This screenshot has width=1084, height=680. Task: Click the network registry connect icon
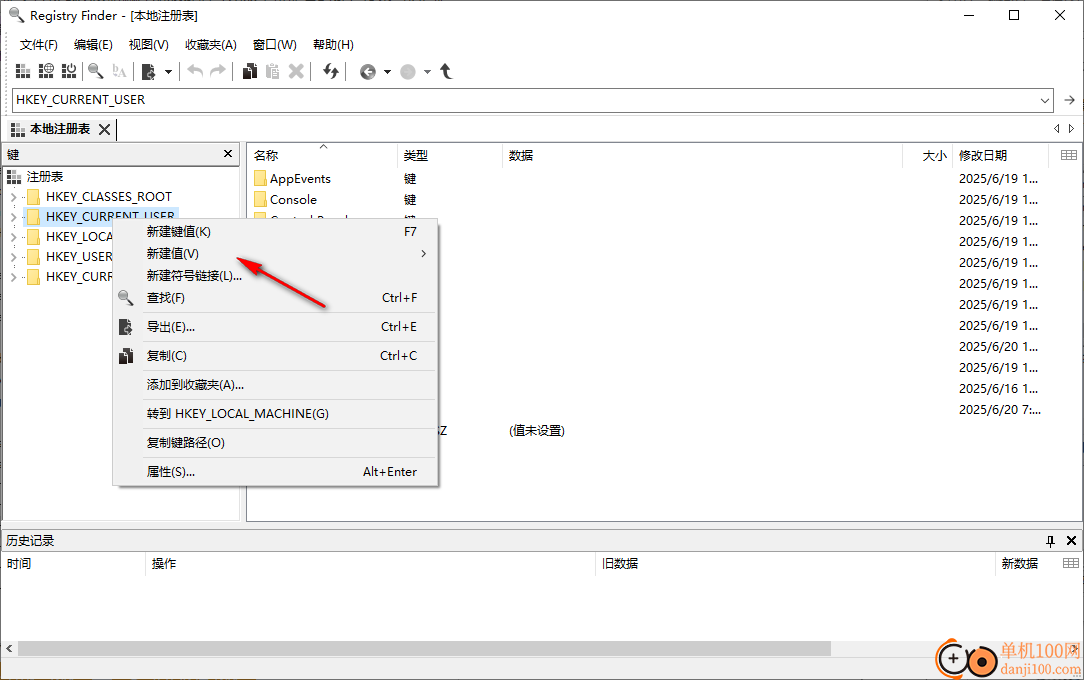pos(46,71)
